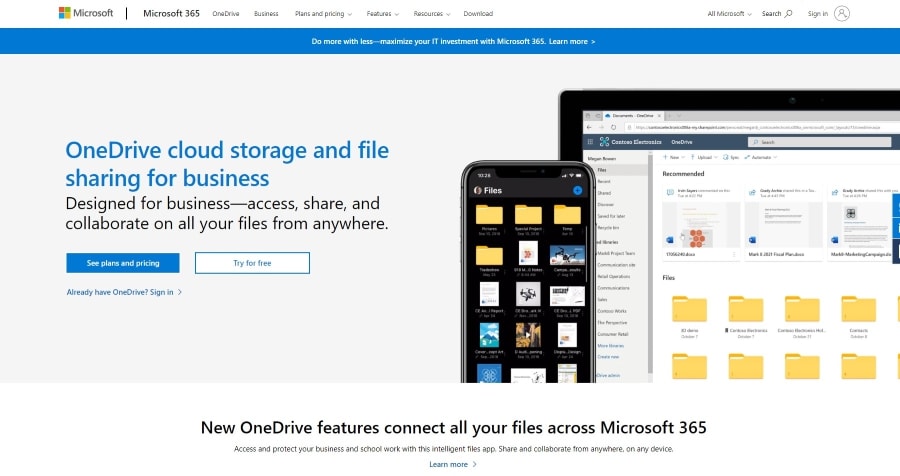Click browser refresh icon in laptop mockup
The image size is (900, 476).
tap(614, 127)
